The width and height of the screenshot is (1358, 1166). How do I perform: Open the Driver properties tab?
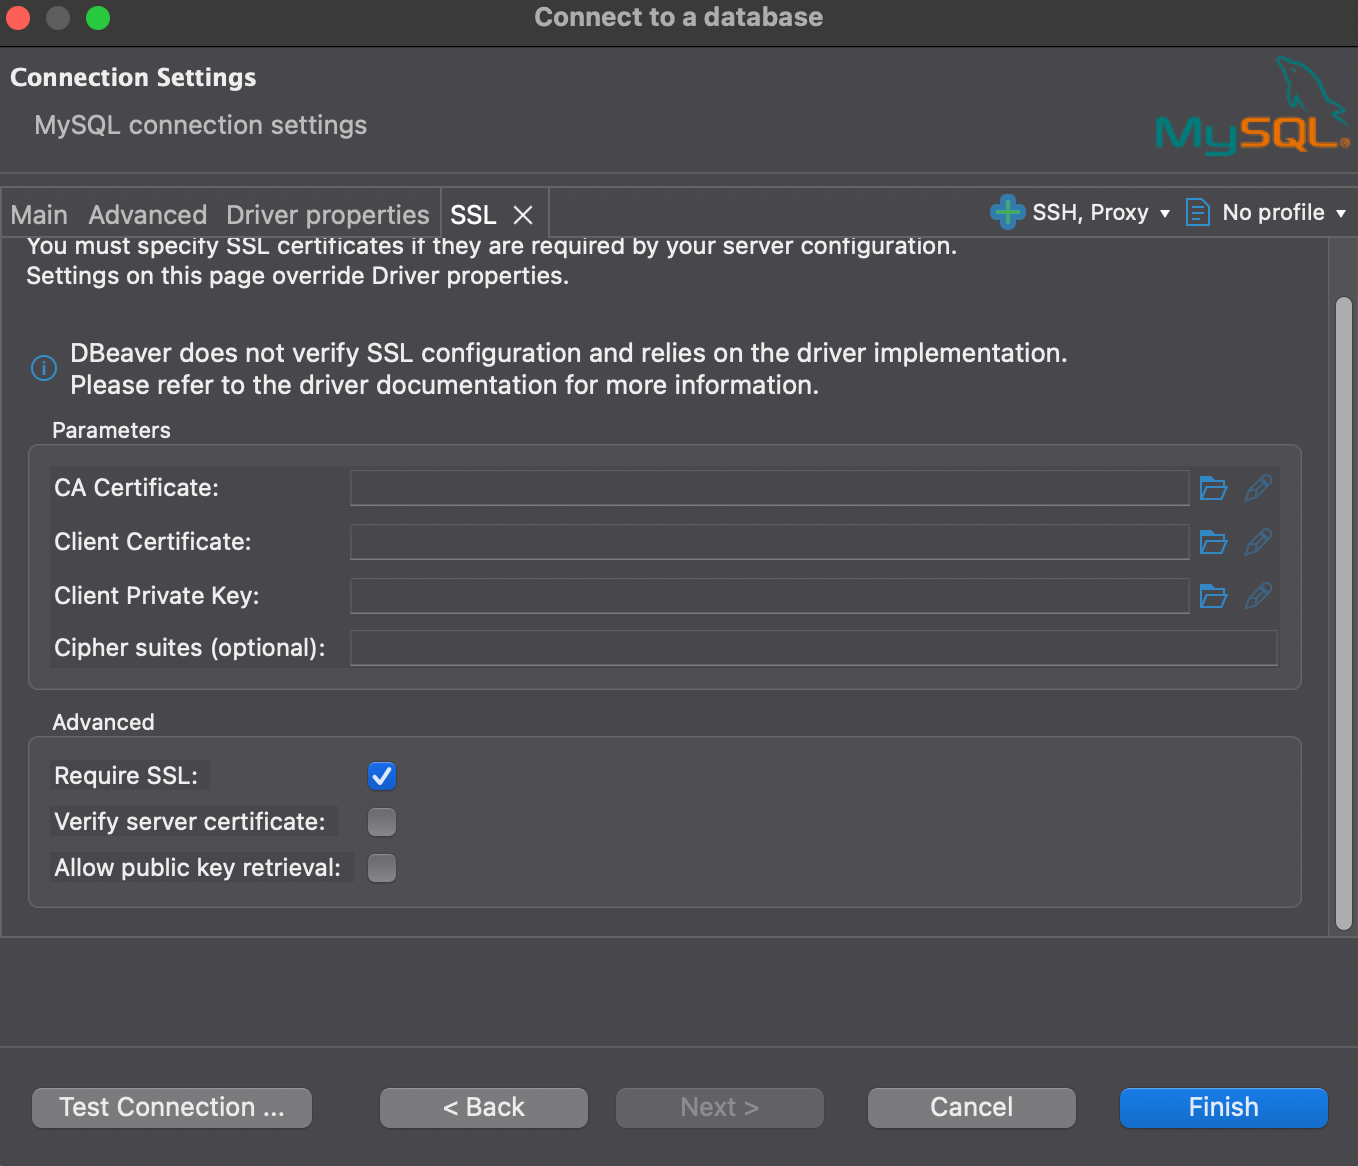pyautogui.click(x=327, y=215)
